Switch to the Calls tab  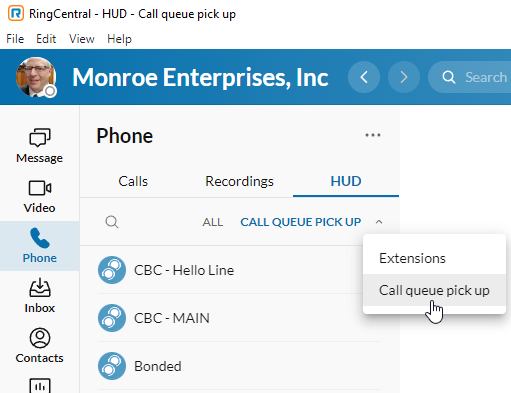[133, 181]
